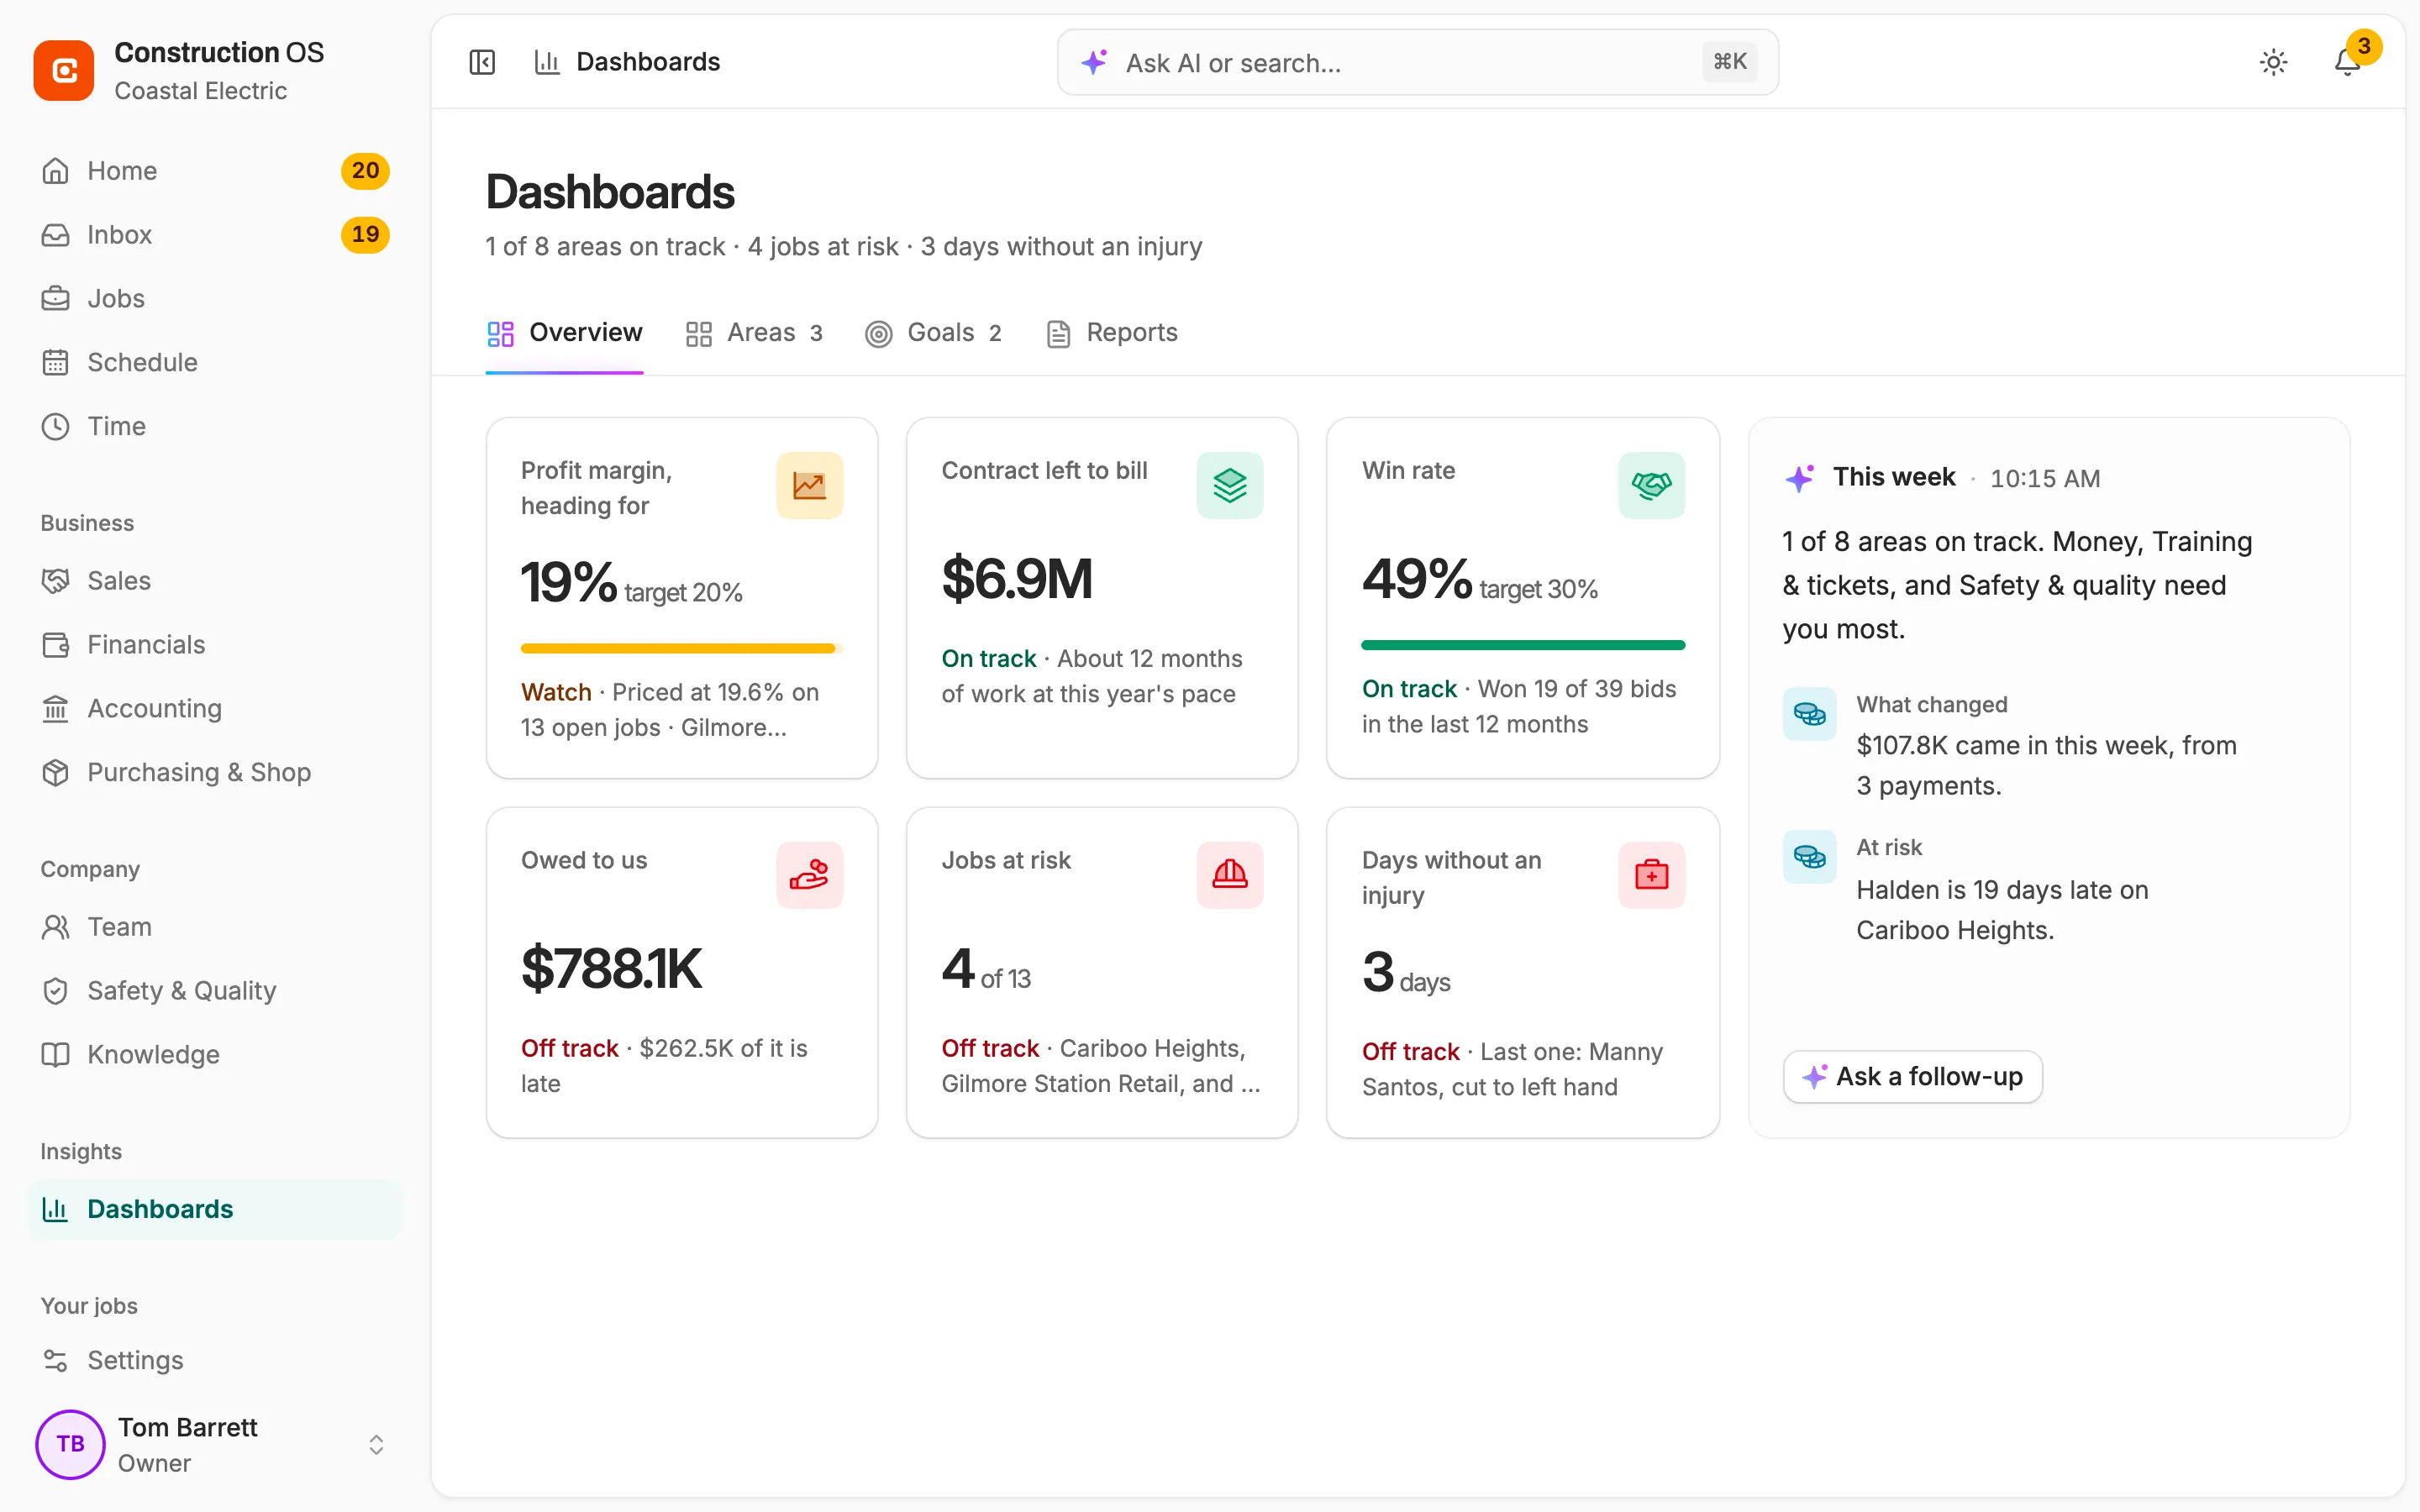The height and width of the screenshot is (1512, 2420).
Task: Click the Days without an injury first-aid icon
Action: pos(1651,876)
